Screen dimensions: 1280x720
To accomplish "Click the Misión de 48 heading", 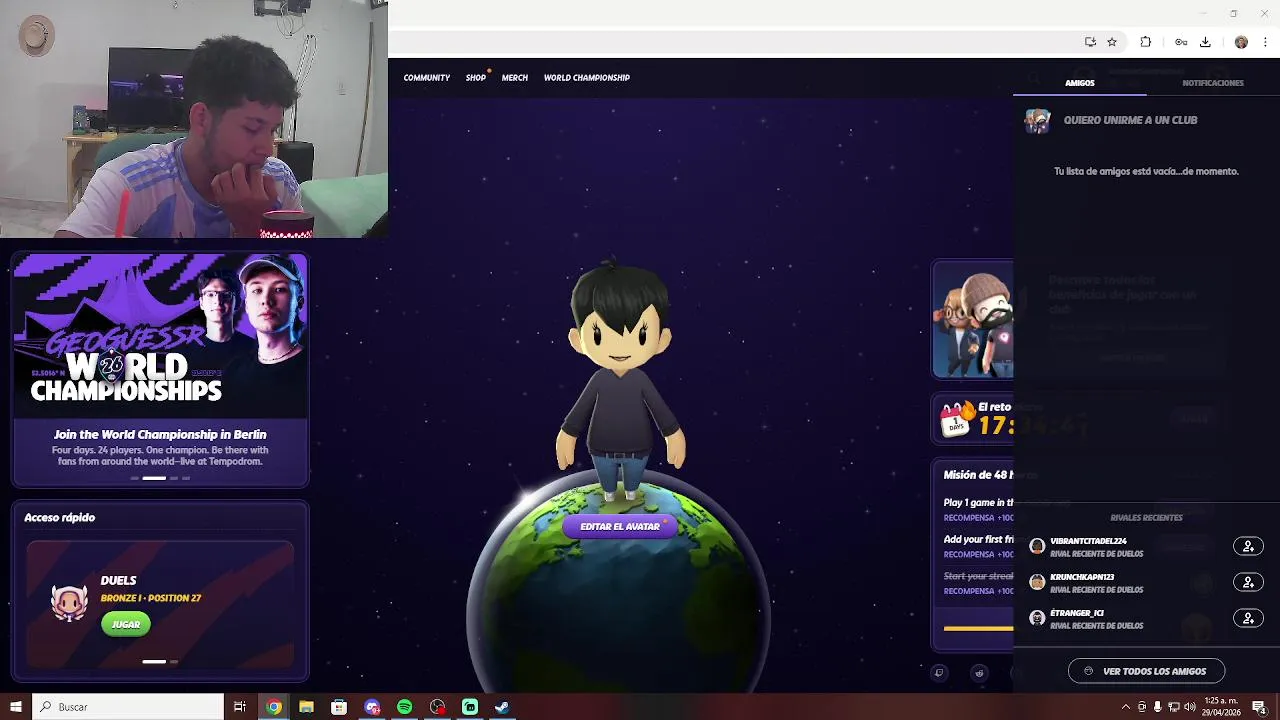I will coord(978,475).
